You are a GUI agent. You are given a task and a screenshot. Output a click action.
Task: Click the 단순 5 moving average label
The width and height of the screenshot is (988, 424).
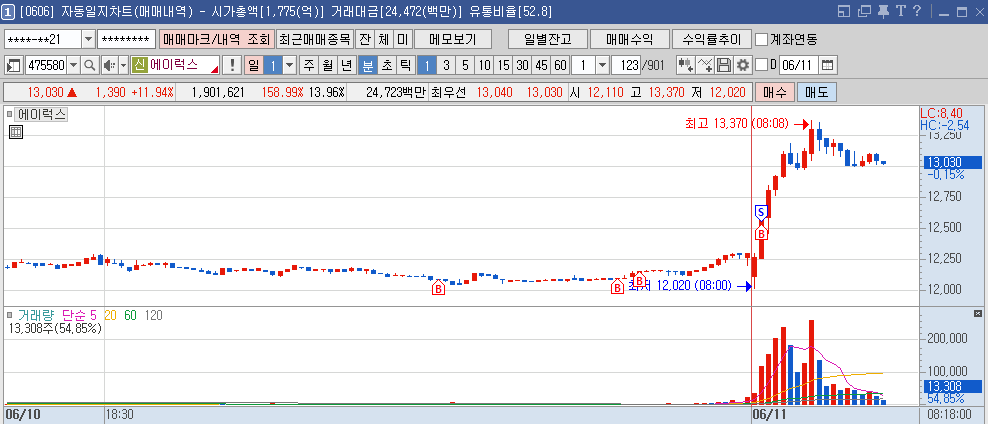click(x=79, y=315)
